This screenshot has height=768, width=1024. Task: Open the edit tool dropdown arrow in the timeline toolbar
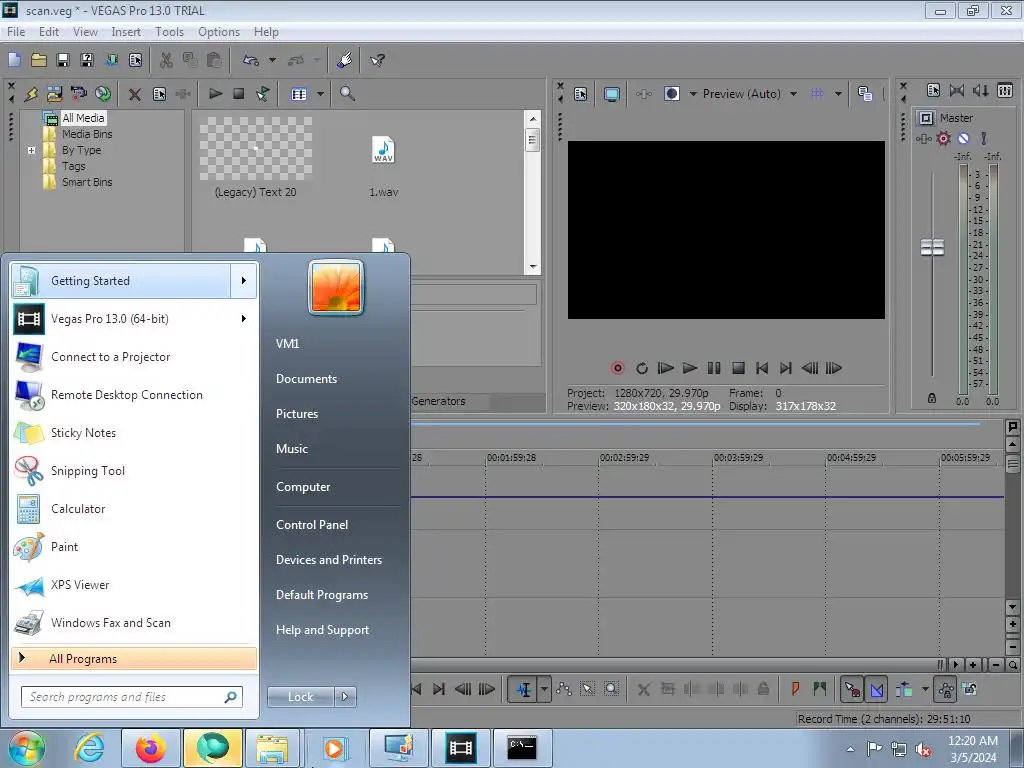[544, 689]
